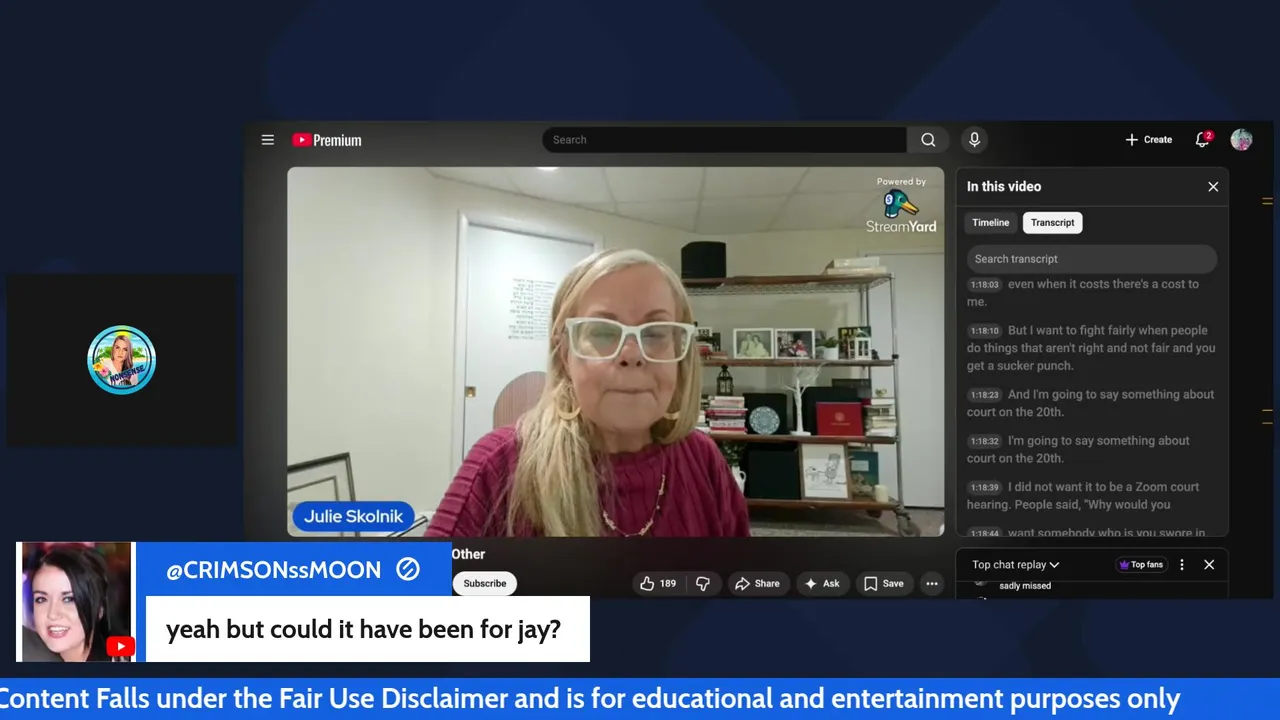The width and height of the screenshot is (1280, 720).
Task: Open the Top fans leaderboard button
Action: coord(1141,565)
